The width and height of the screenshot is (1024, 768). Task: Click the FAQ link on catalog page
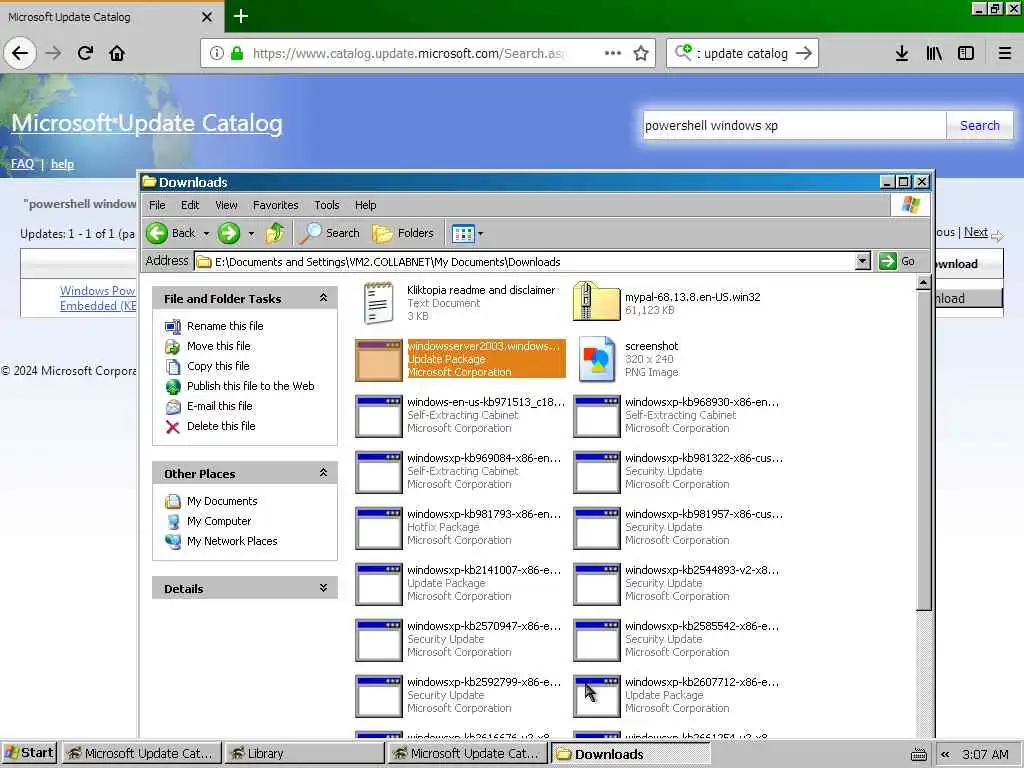coord(22,164)
